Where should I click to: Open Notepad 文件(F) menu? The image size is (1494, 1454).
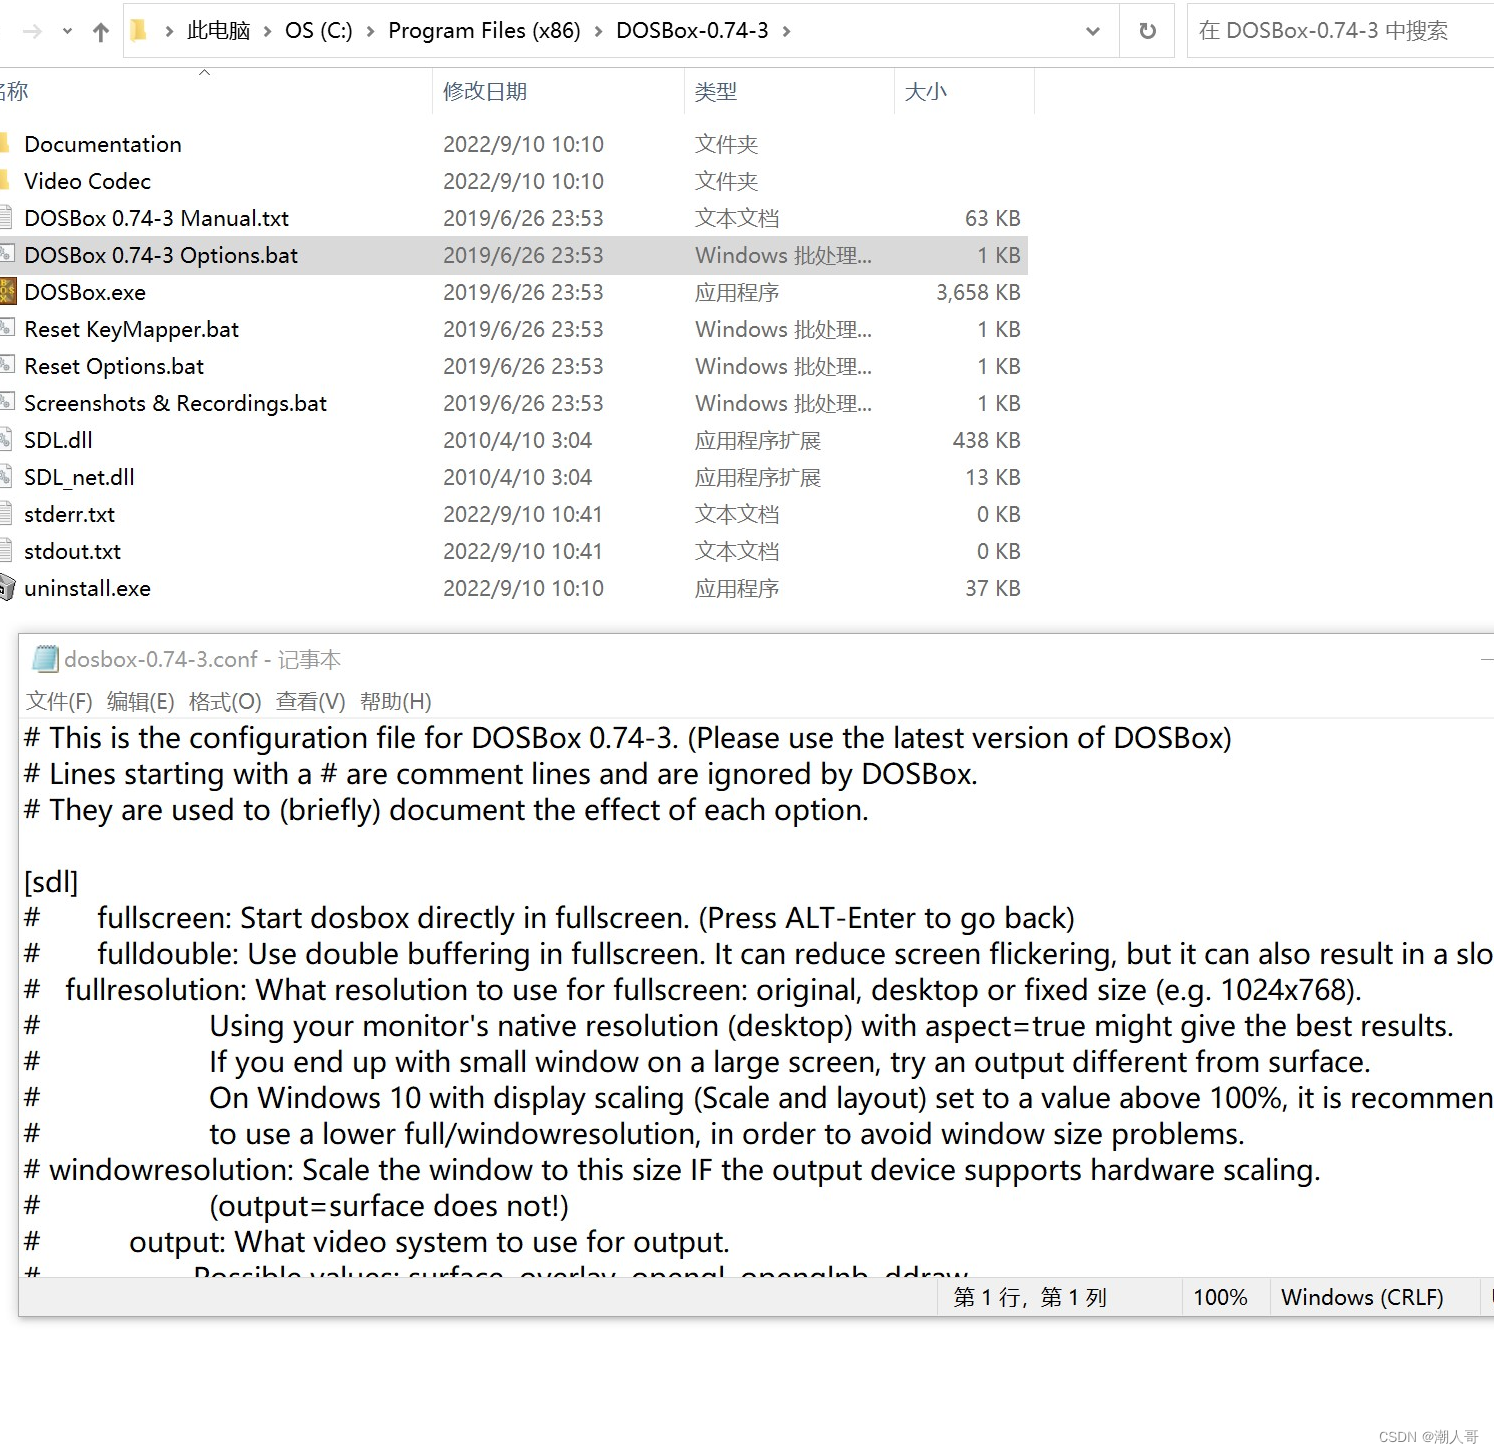pos(59,701)
